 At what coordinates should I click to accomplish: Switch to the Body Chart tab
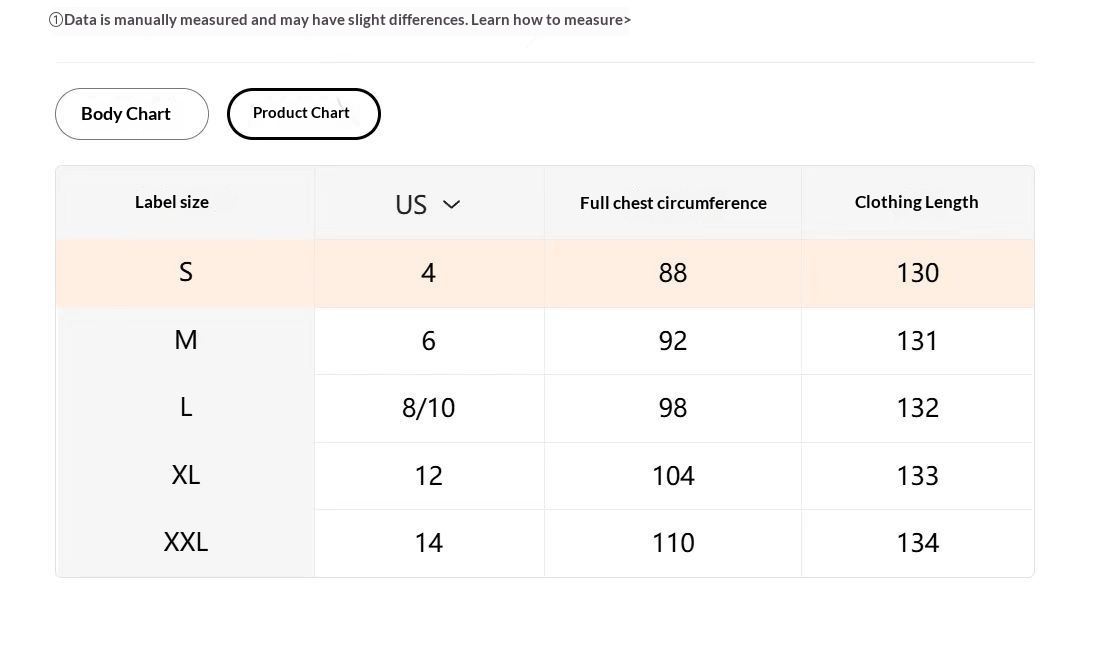pyautogui.click(x=132, y=114)
